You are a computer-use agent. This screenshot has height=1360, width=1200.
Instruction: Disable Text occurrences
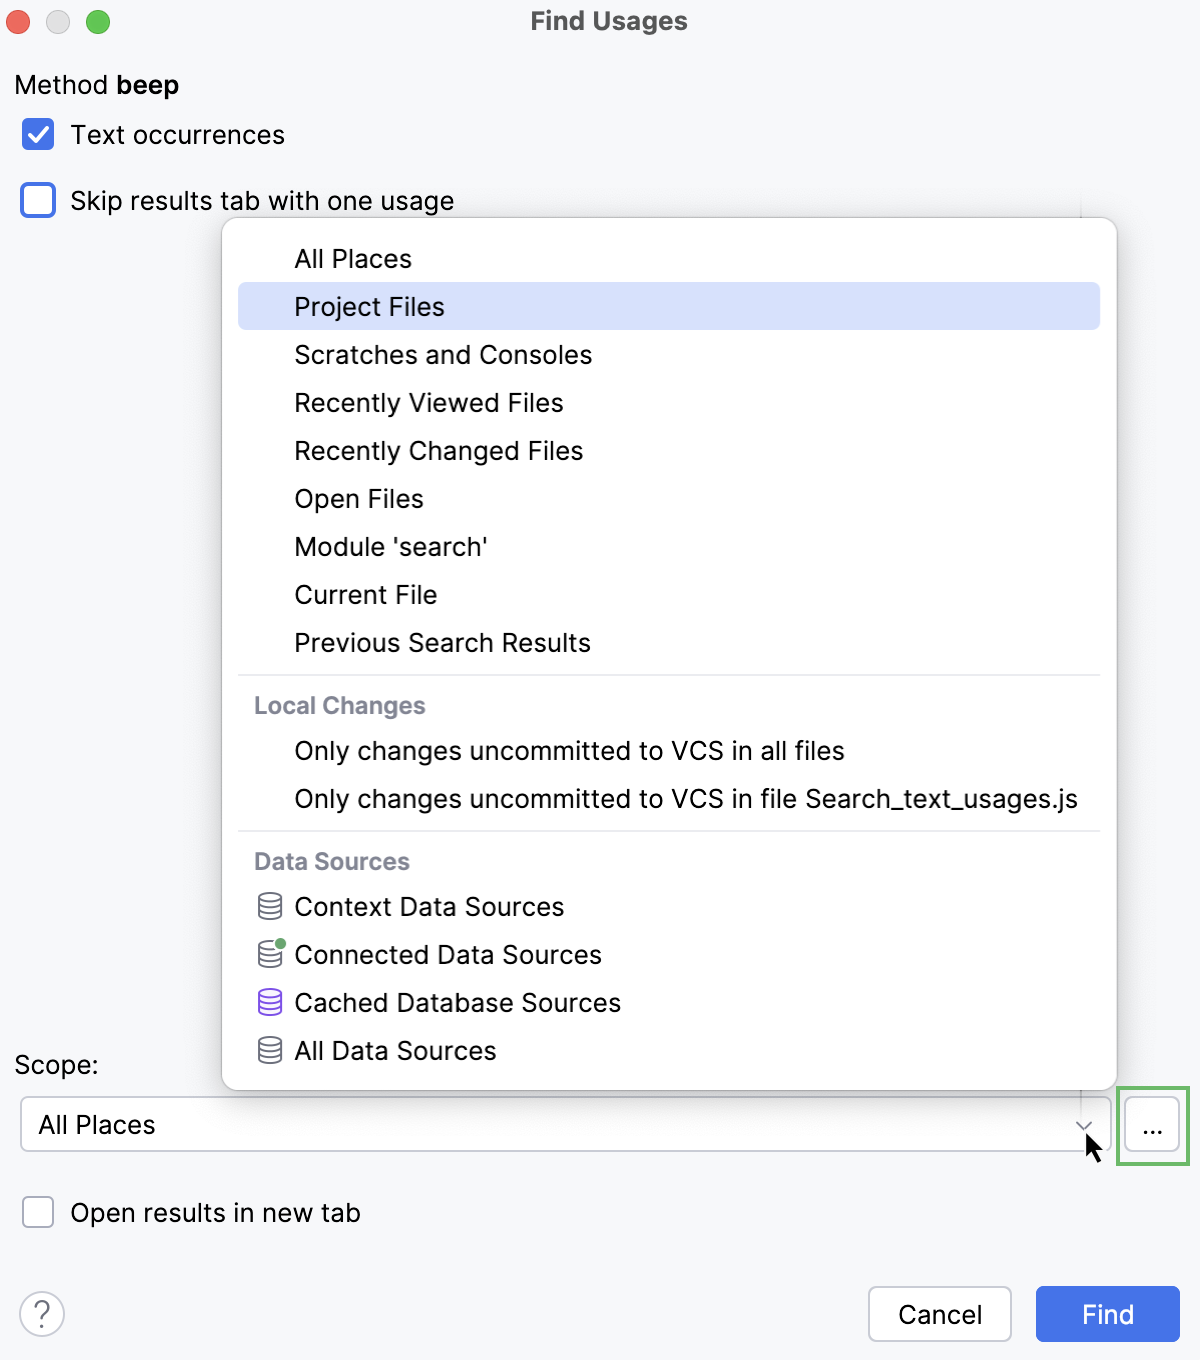pos(37,134)
